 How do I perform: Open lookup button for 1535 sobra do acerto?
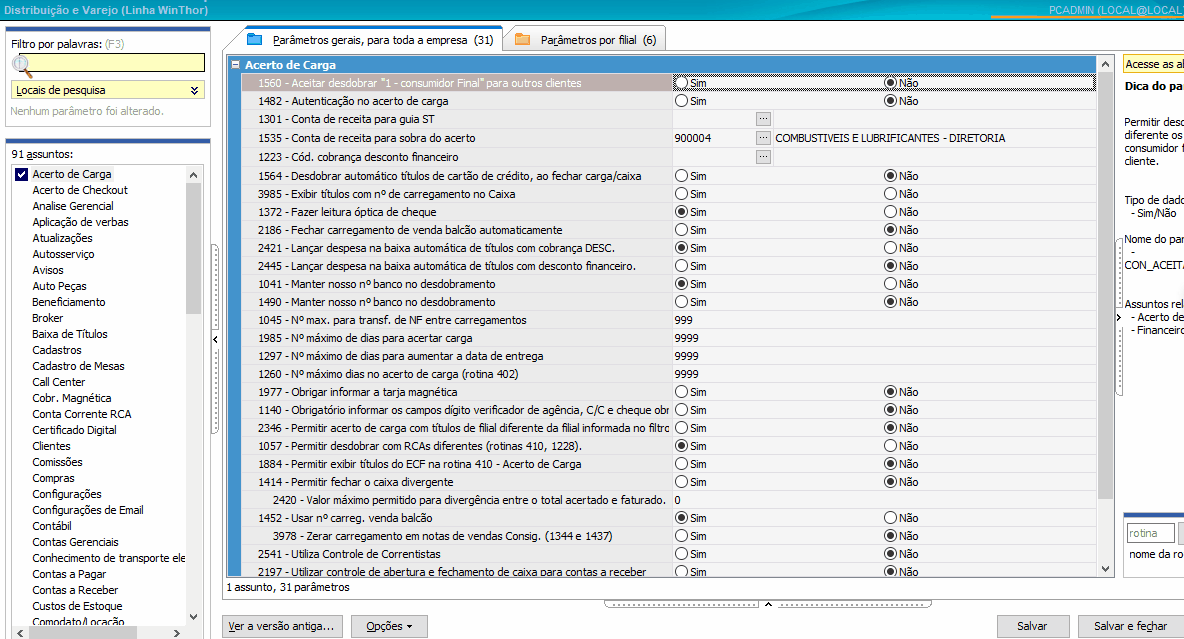pos(763,137)
